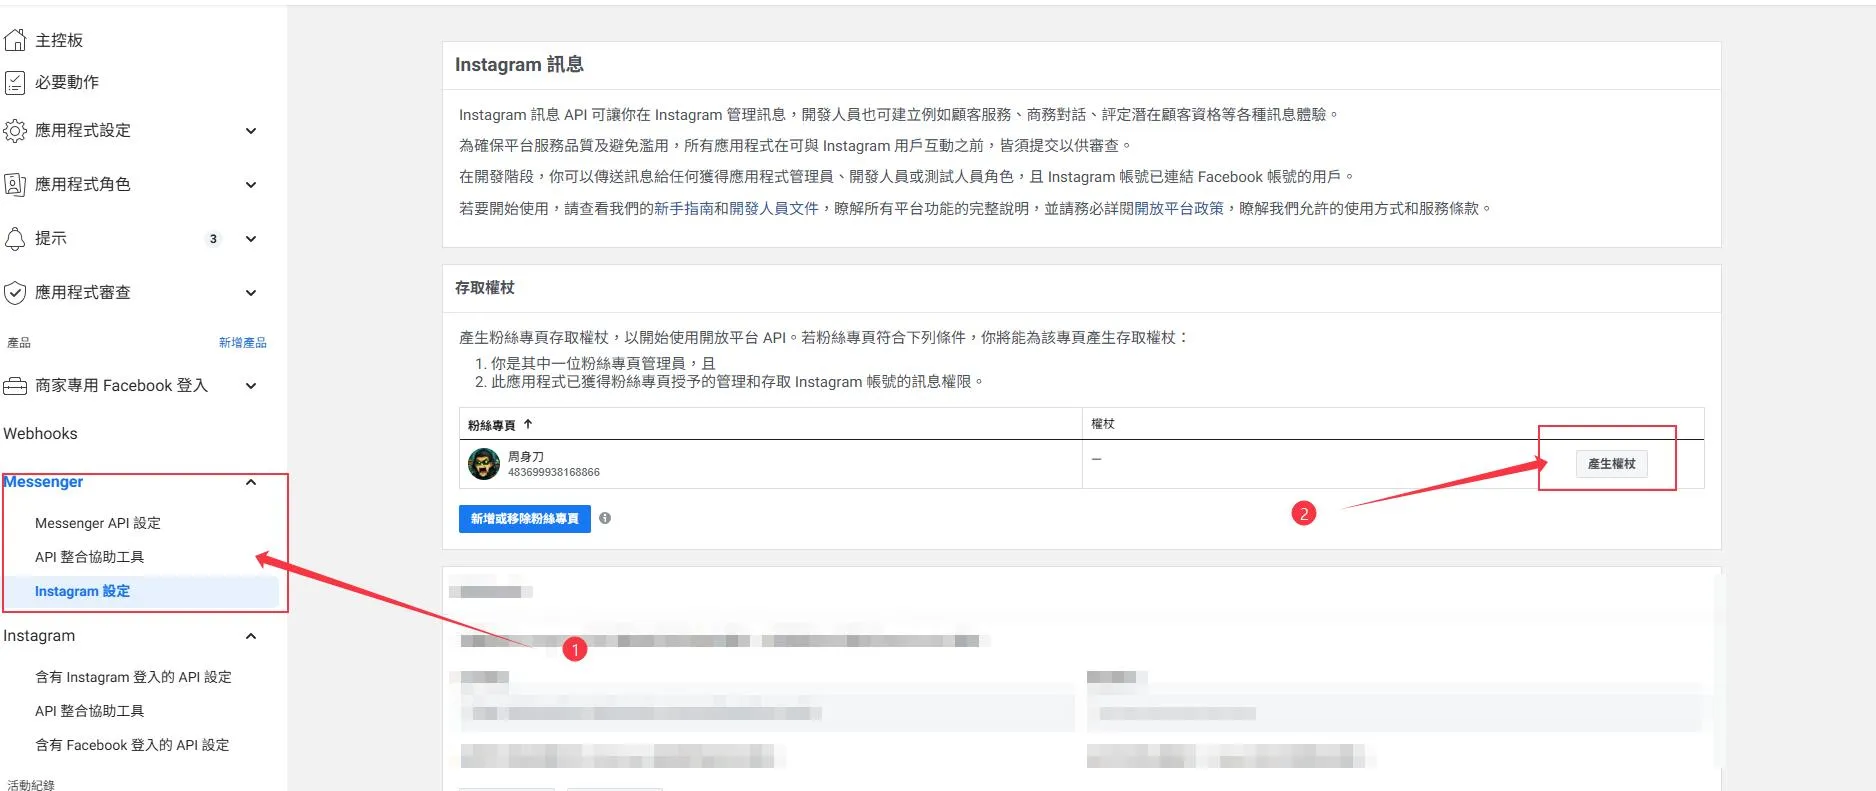Click 新增產品 link

click(243, 342)
